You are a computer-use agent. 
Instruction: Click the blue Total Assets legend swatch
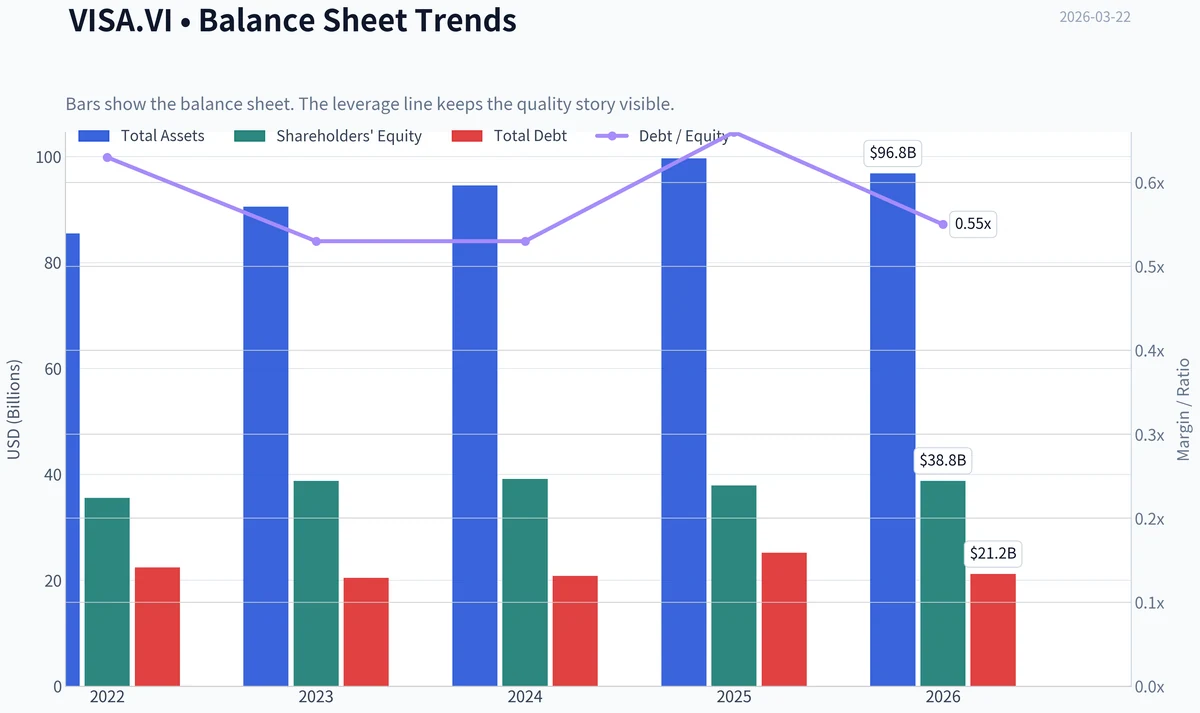tap(93, 136)
